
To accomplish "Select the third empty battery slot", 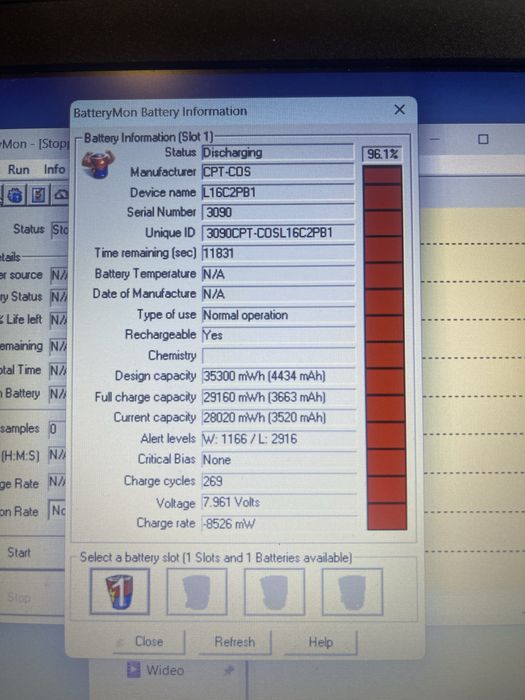I will [275, 592].
